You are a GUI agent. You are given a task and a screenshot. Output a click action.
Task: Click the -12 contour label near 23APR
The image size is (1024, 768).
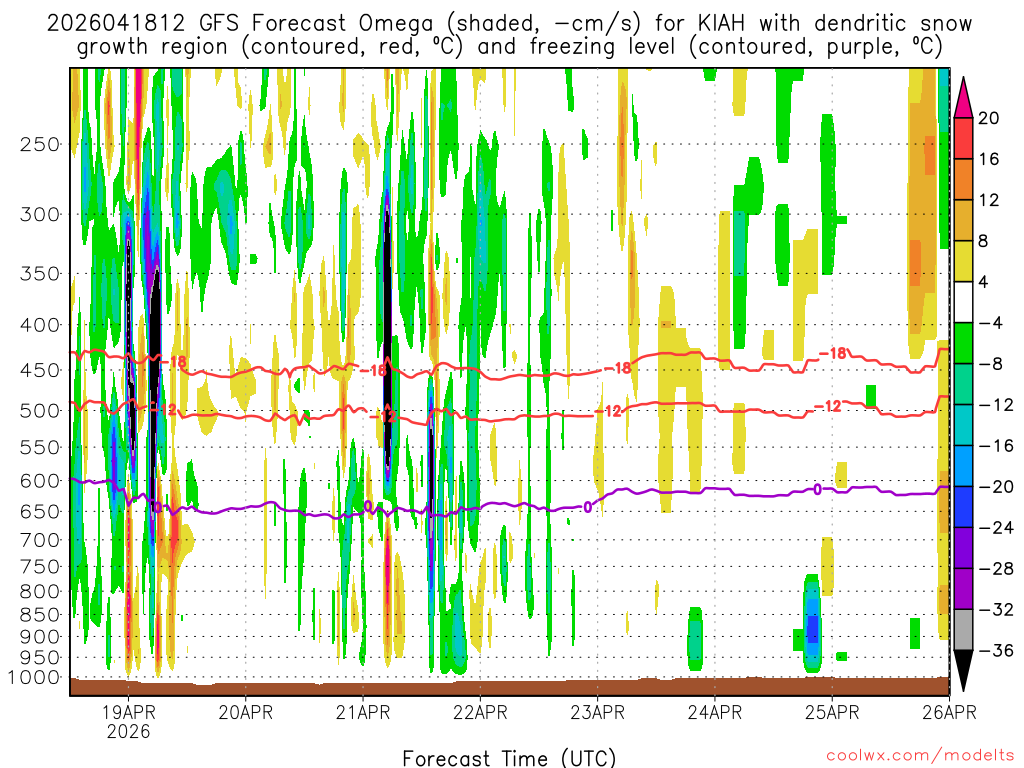click(609, 411)
